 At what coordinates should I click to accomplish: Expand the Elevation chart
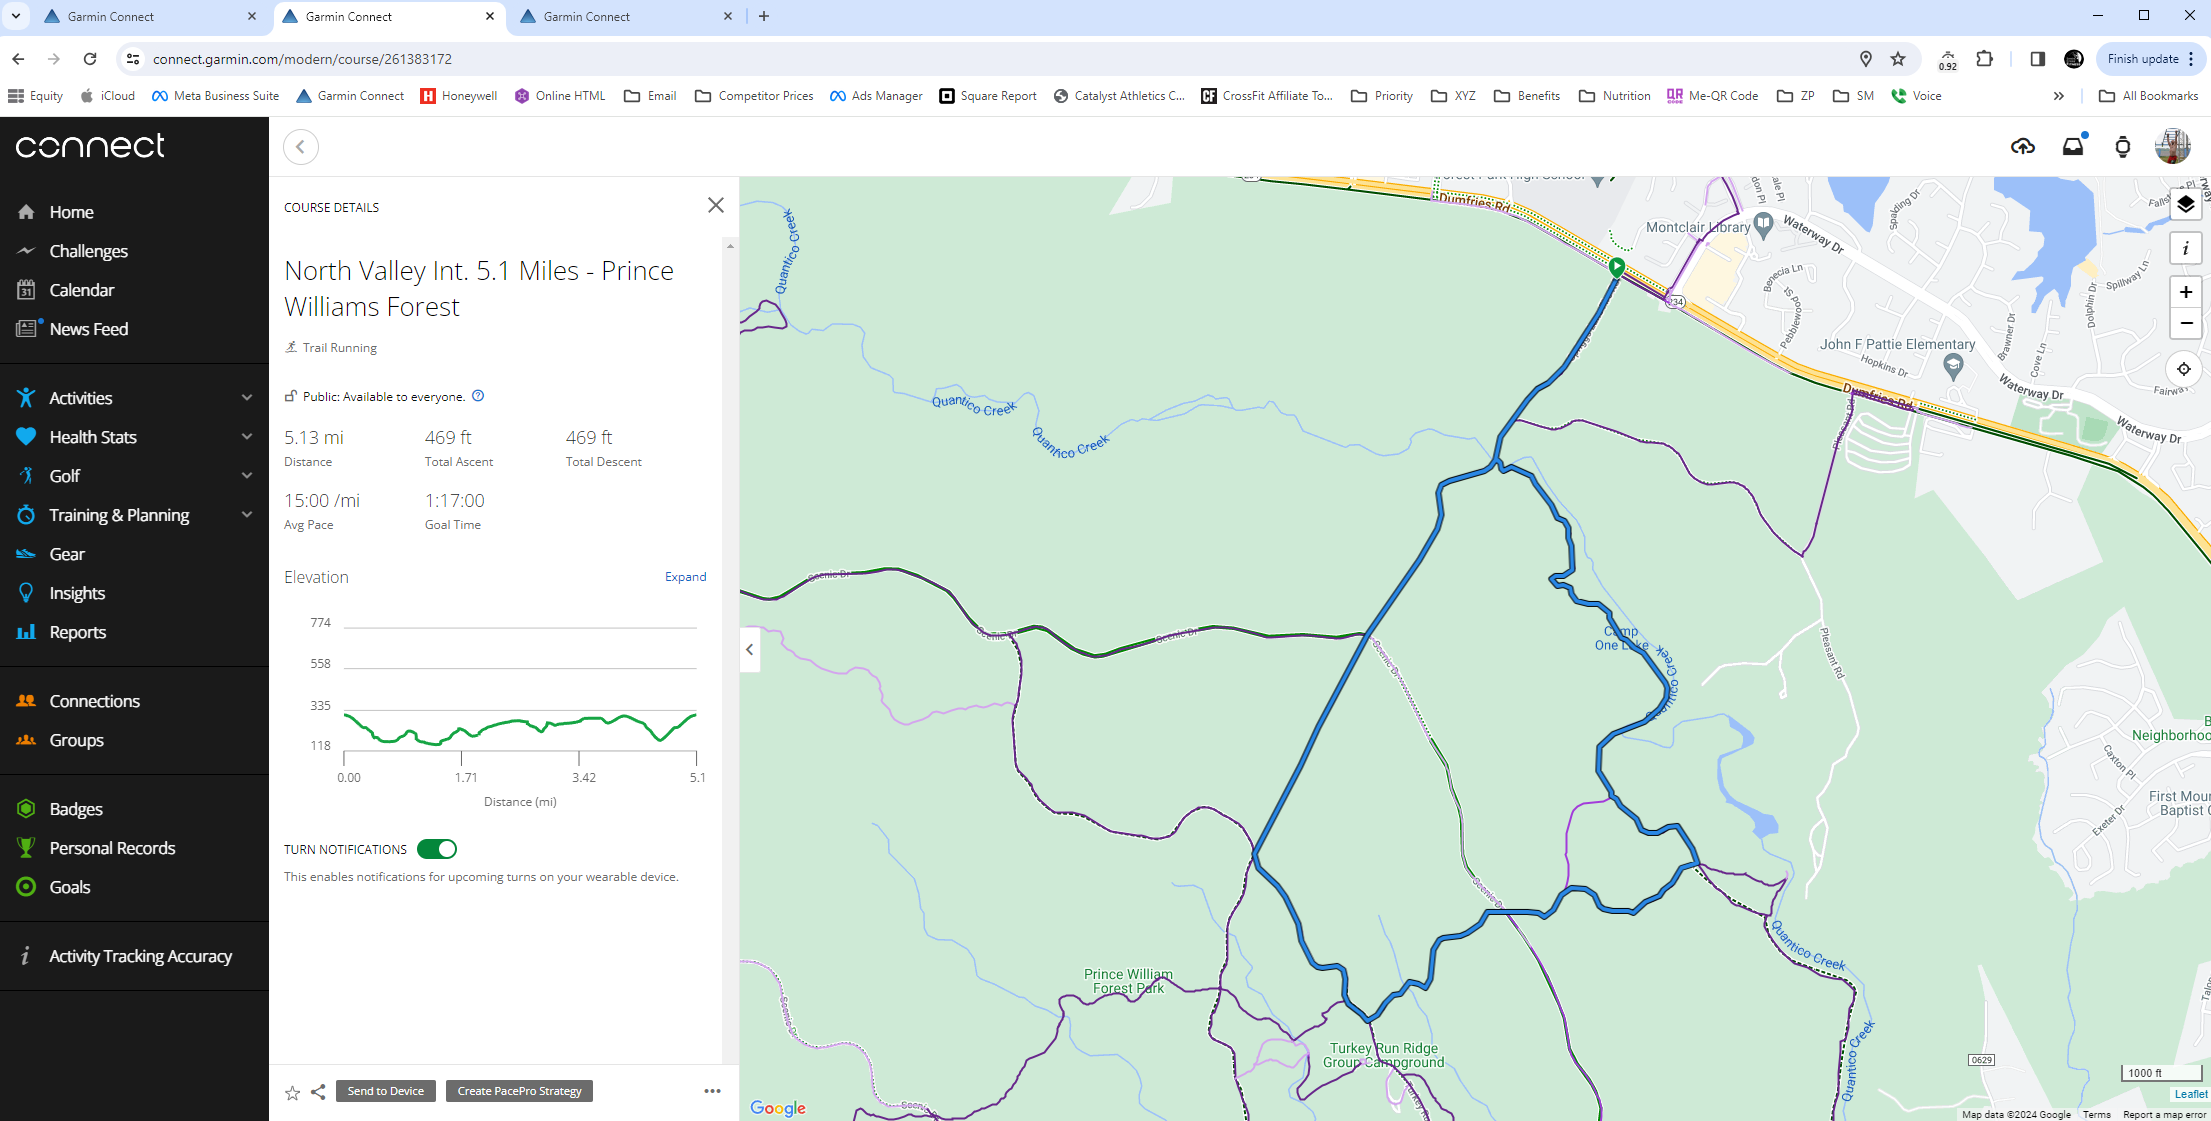685,577
